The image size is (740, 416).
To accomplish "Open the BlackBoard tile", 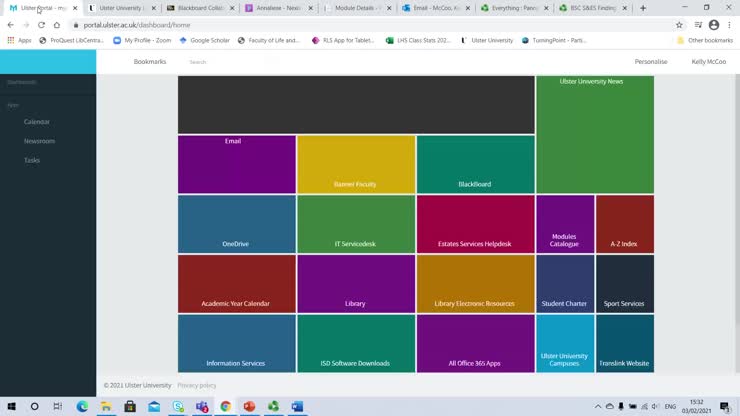I will click(476, 164).
